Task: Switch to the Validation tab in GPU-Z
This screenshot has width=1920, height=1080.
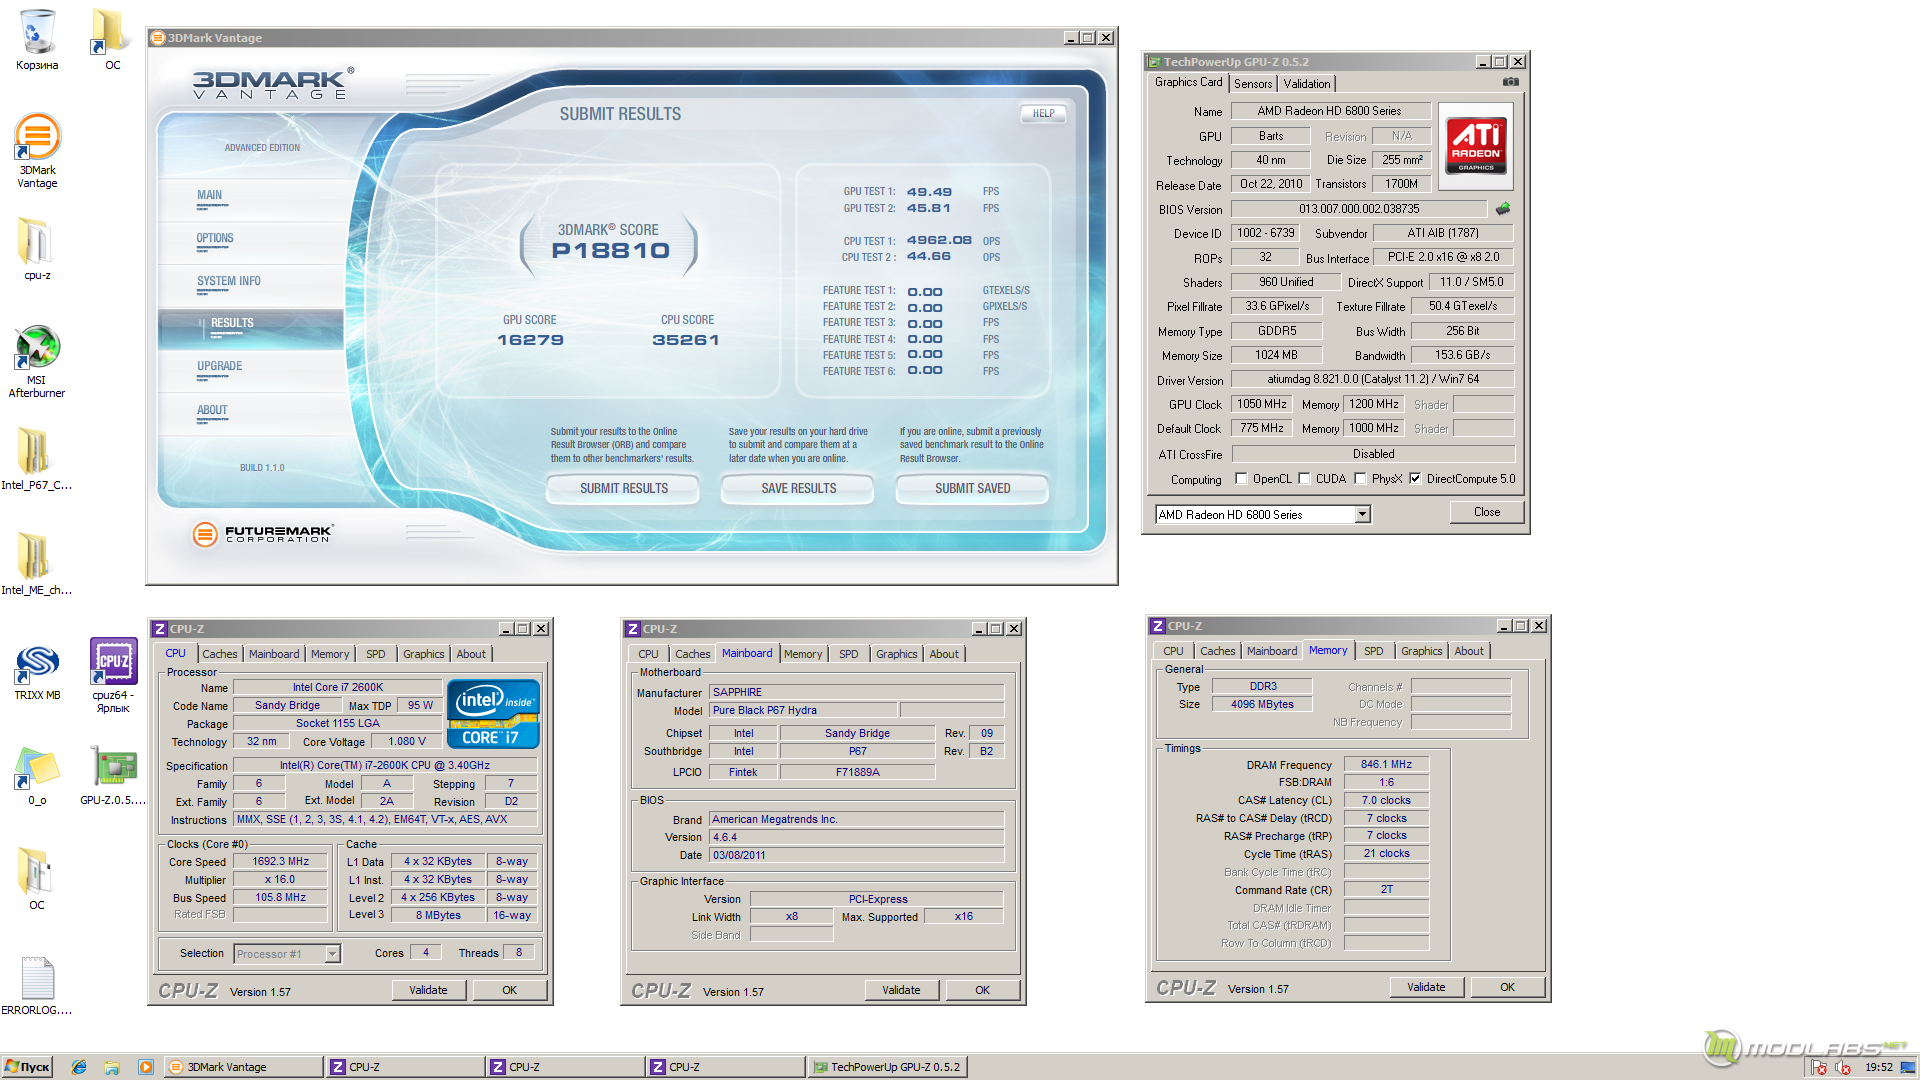Action: (x=1306, y=84)
